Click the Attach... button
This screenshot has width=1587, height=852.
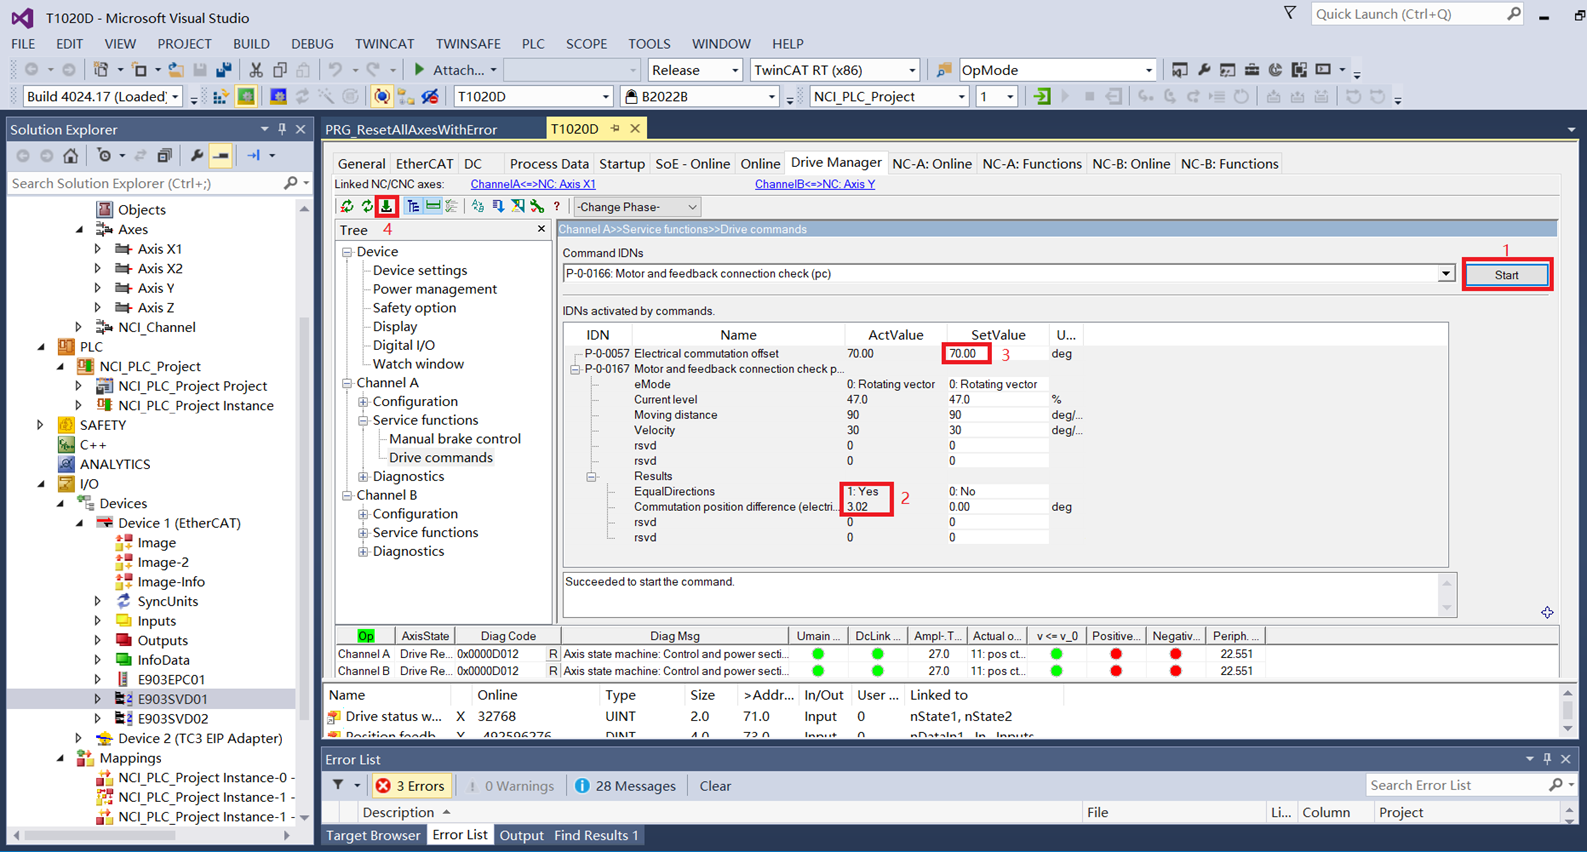pos(455,70)
